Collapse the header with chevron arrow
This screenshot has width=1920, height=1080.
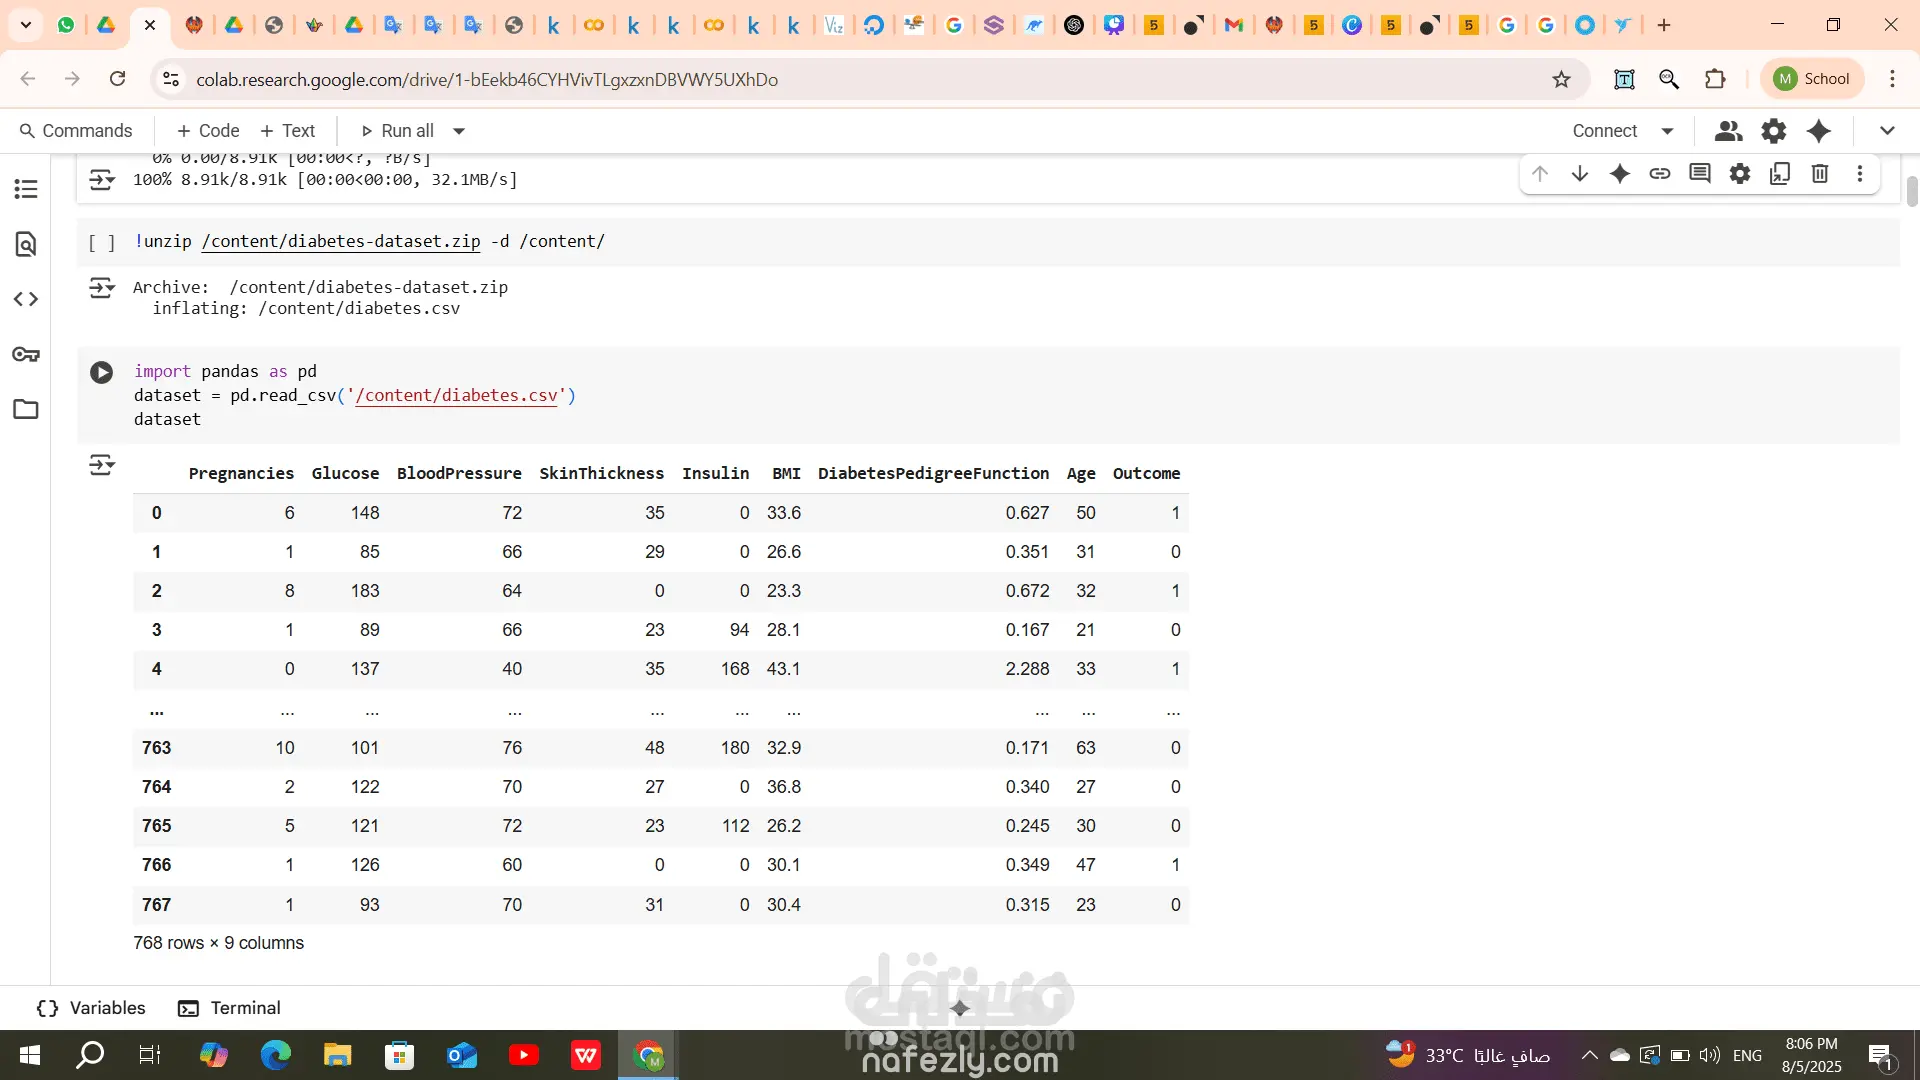(1887, 131)
